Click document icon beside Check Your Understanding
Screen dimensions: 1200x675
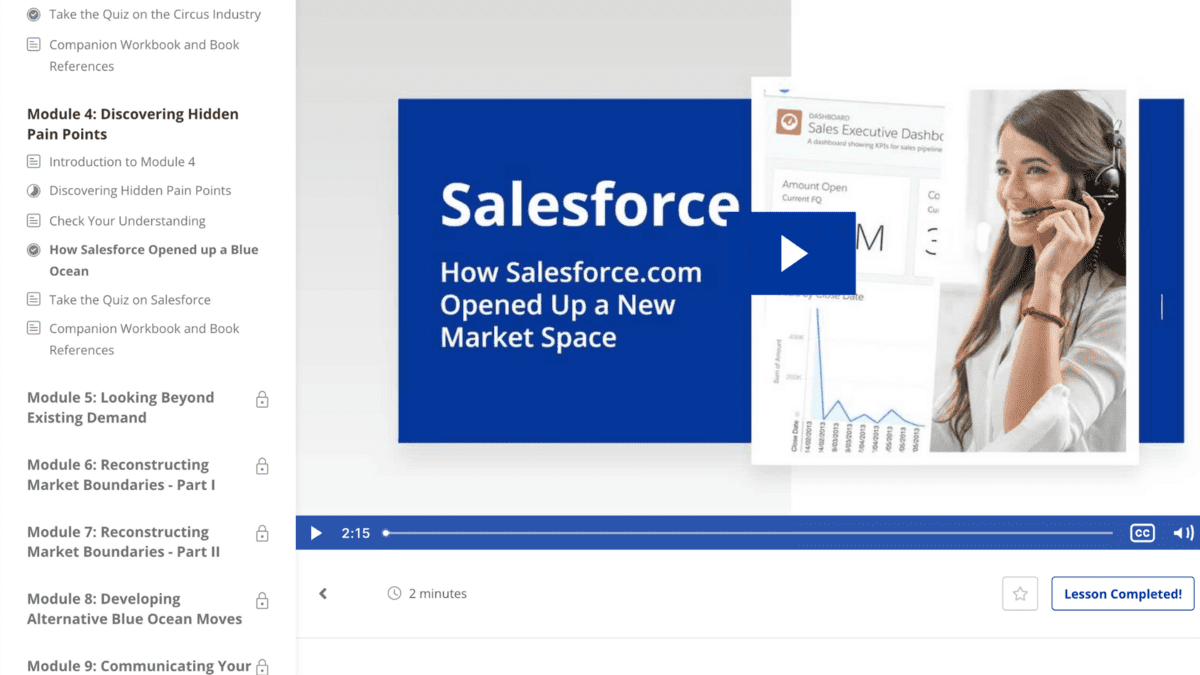click(x=34, y=221)
